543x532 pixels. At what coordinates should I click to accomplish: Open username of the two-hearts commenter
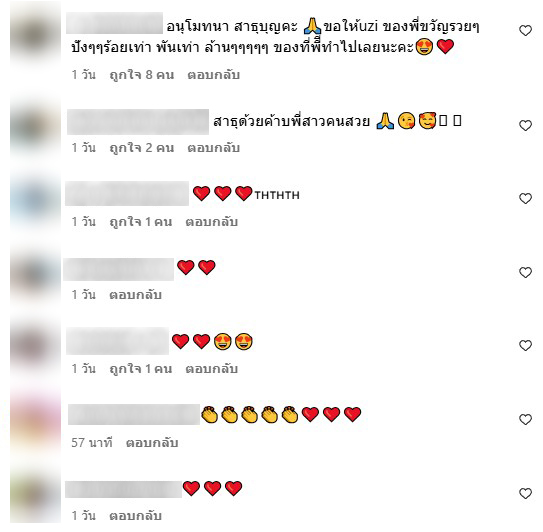click(118, 269)
